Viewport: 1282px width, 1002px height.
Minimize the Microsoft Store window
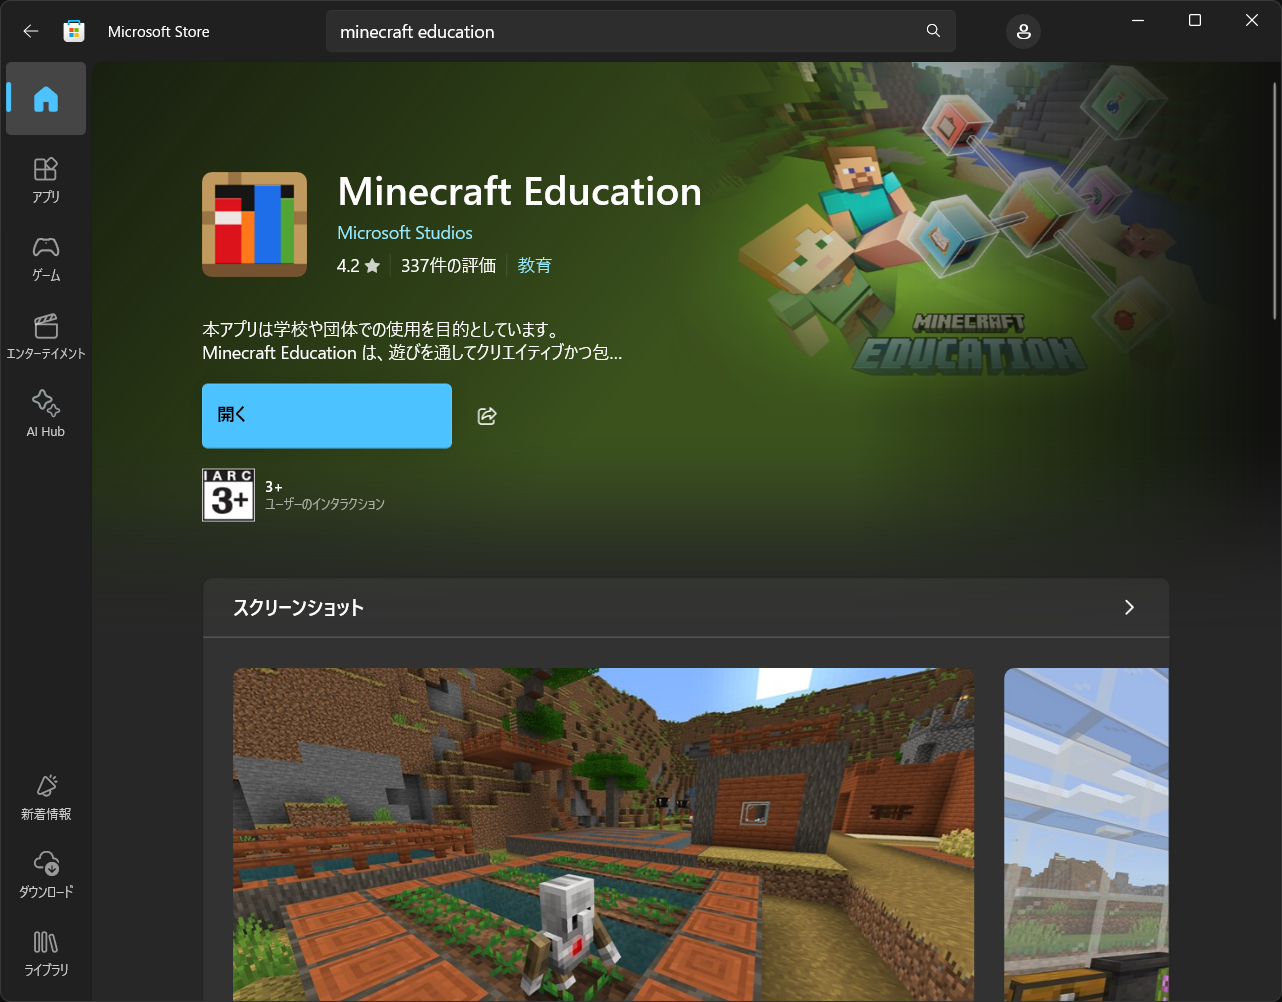pos(1138,20)
